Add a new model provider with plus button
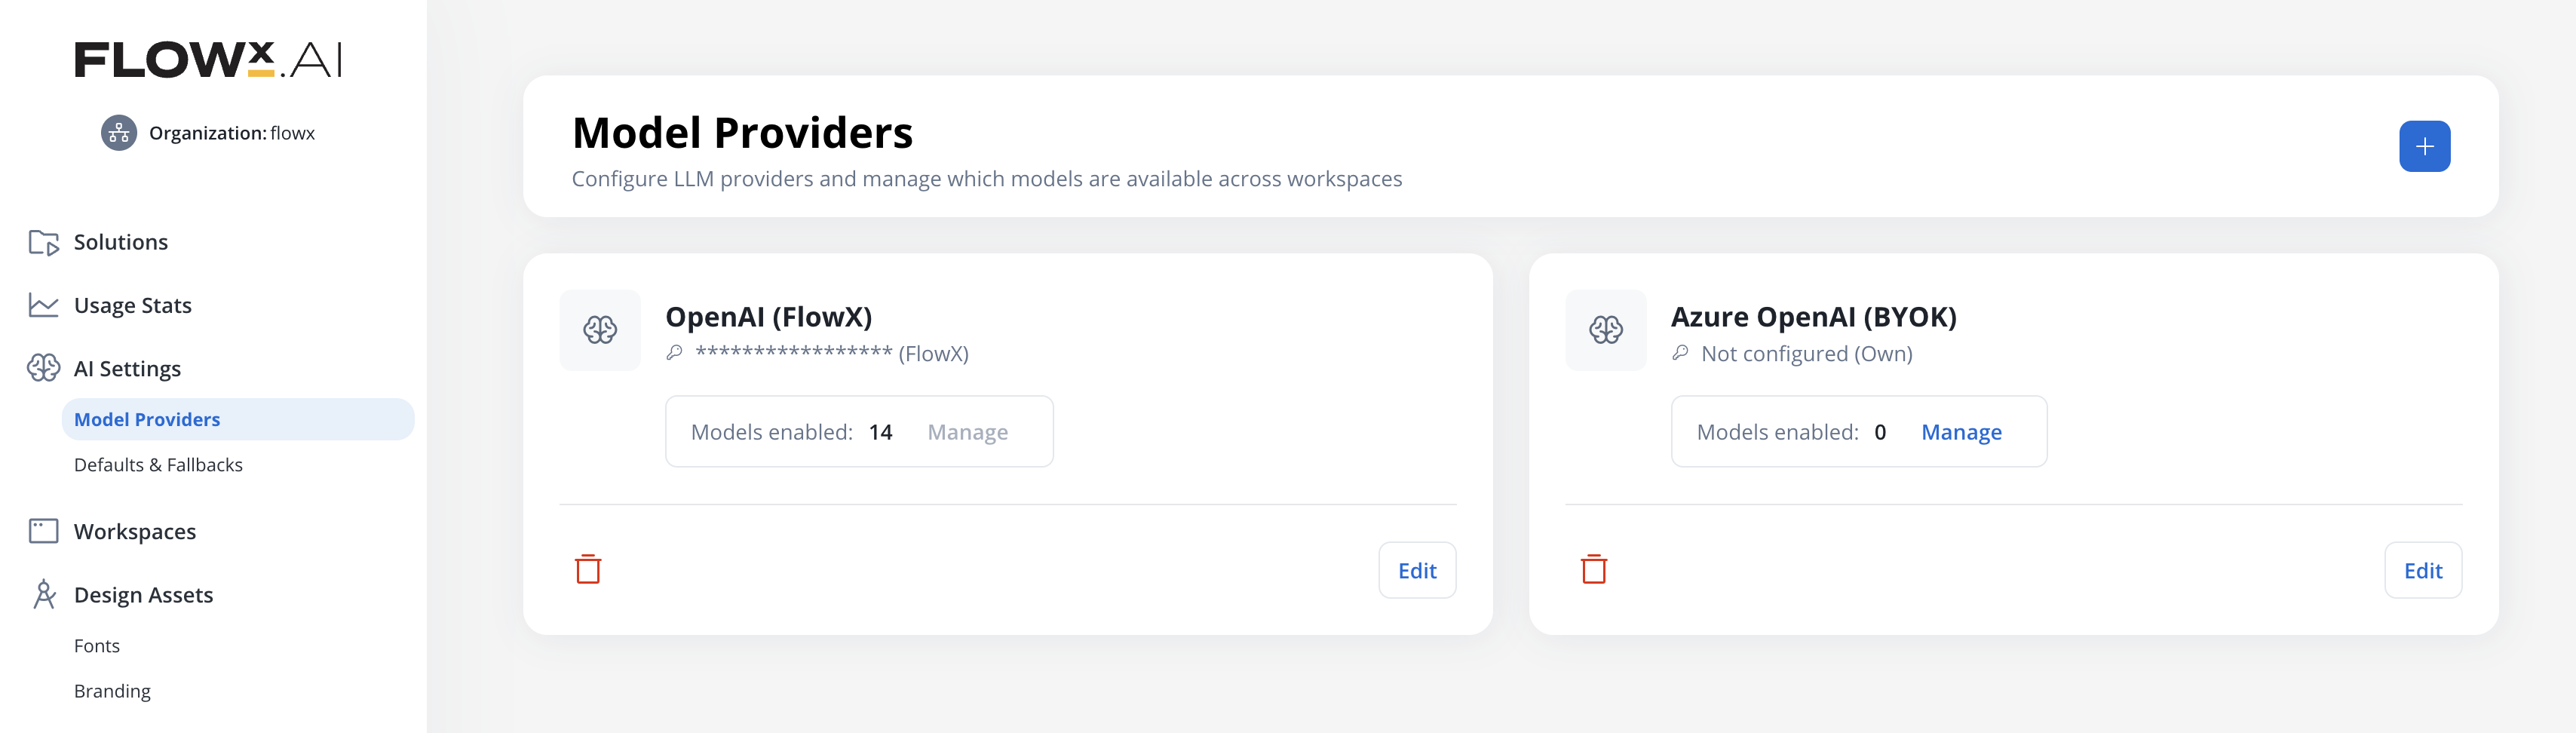Screen dimensions: 2576x733 click(2424, 146)
